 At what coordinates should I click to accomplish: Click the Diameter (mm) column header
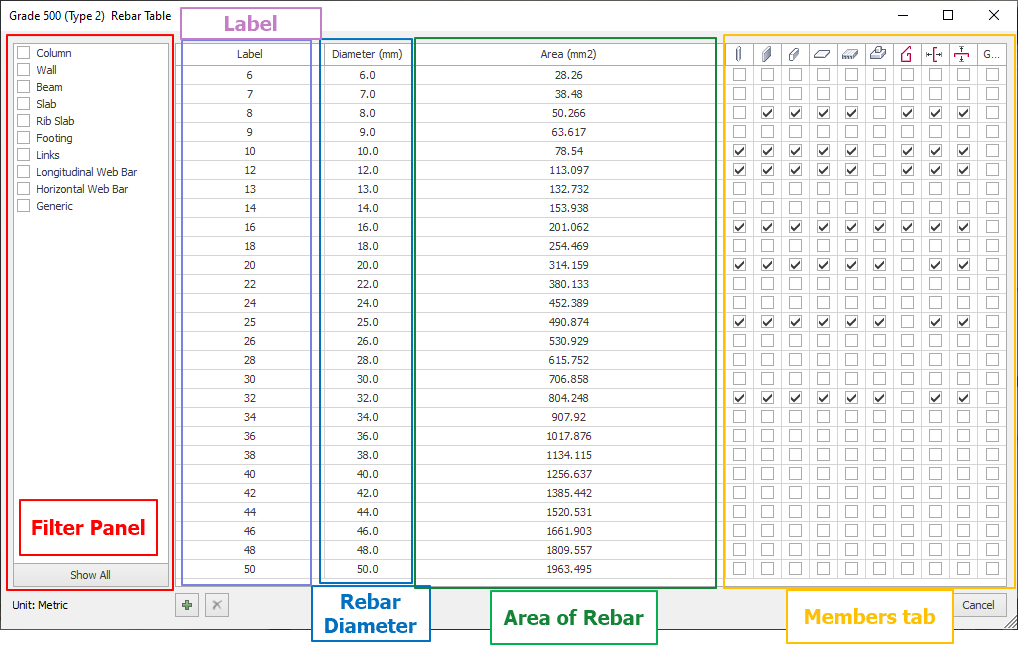(367, 54)
